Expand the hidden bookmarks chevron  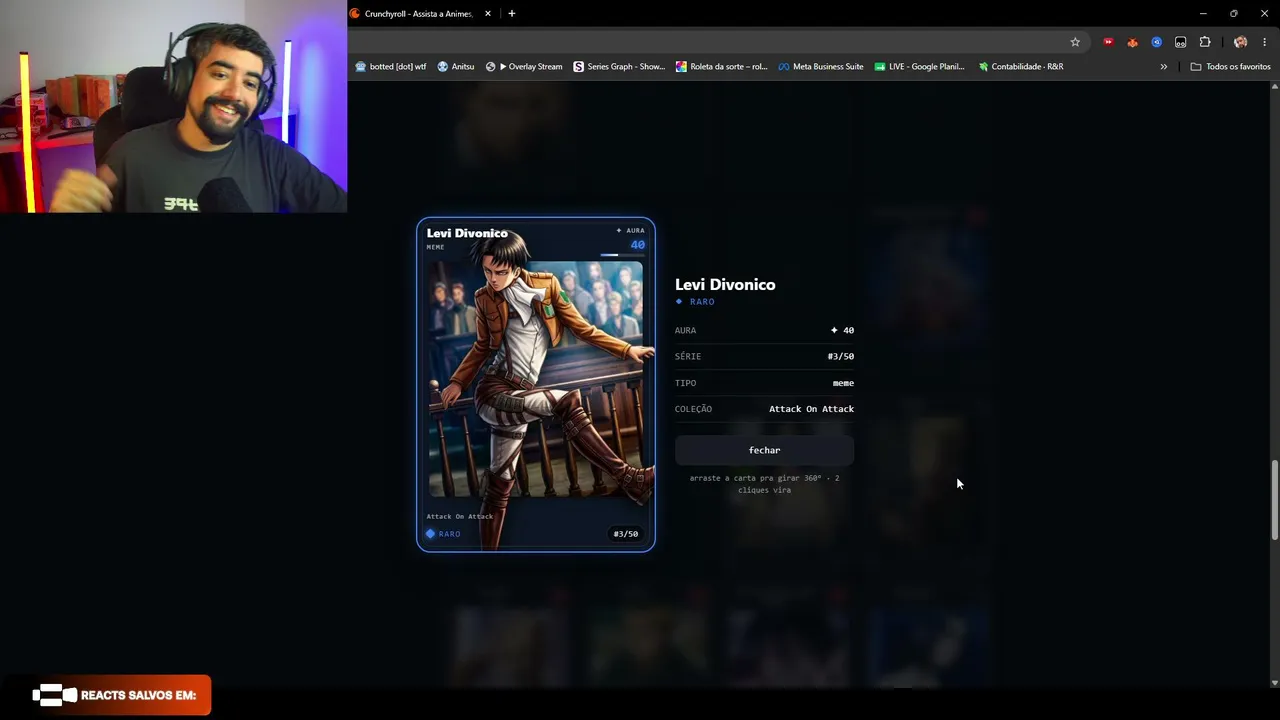[x=1163, y=67]
